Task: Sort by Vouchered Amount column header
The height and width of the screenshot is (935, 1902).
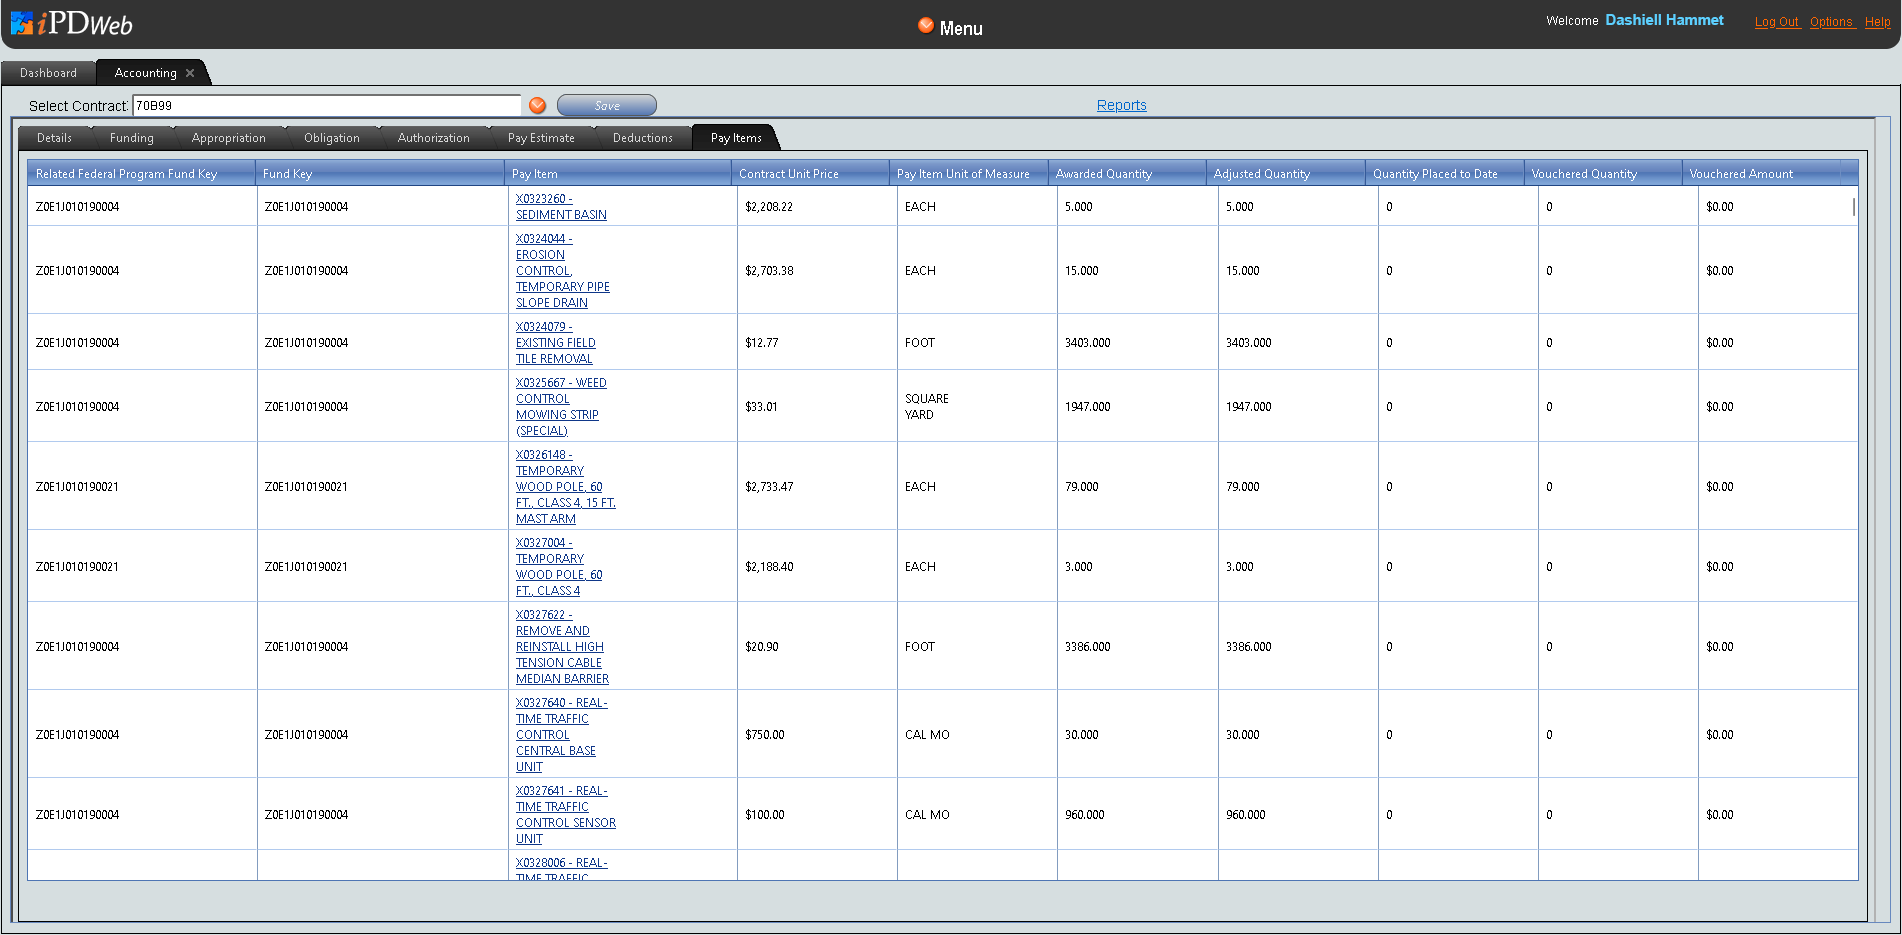Action: coord(1741,174)
